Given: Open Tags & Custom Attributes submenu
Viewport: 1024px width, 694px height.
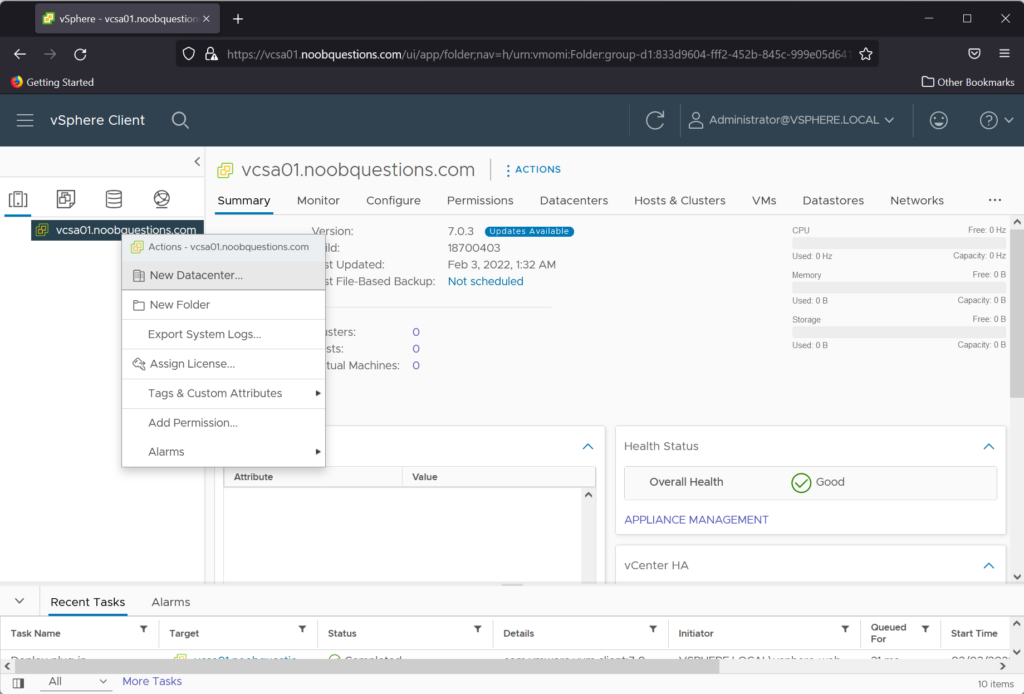Looking at the screenshot, I should (223, 393).
